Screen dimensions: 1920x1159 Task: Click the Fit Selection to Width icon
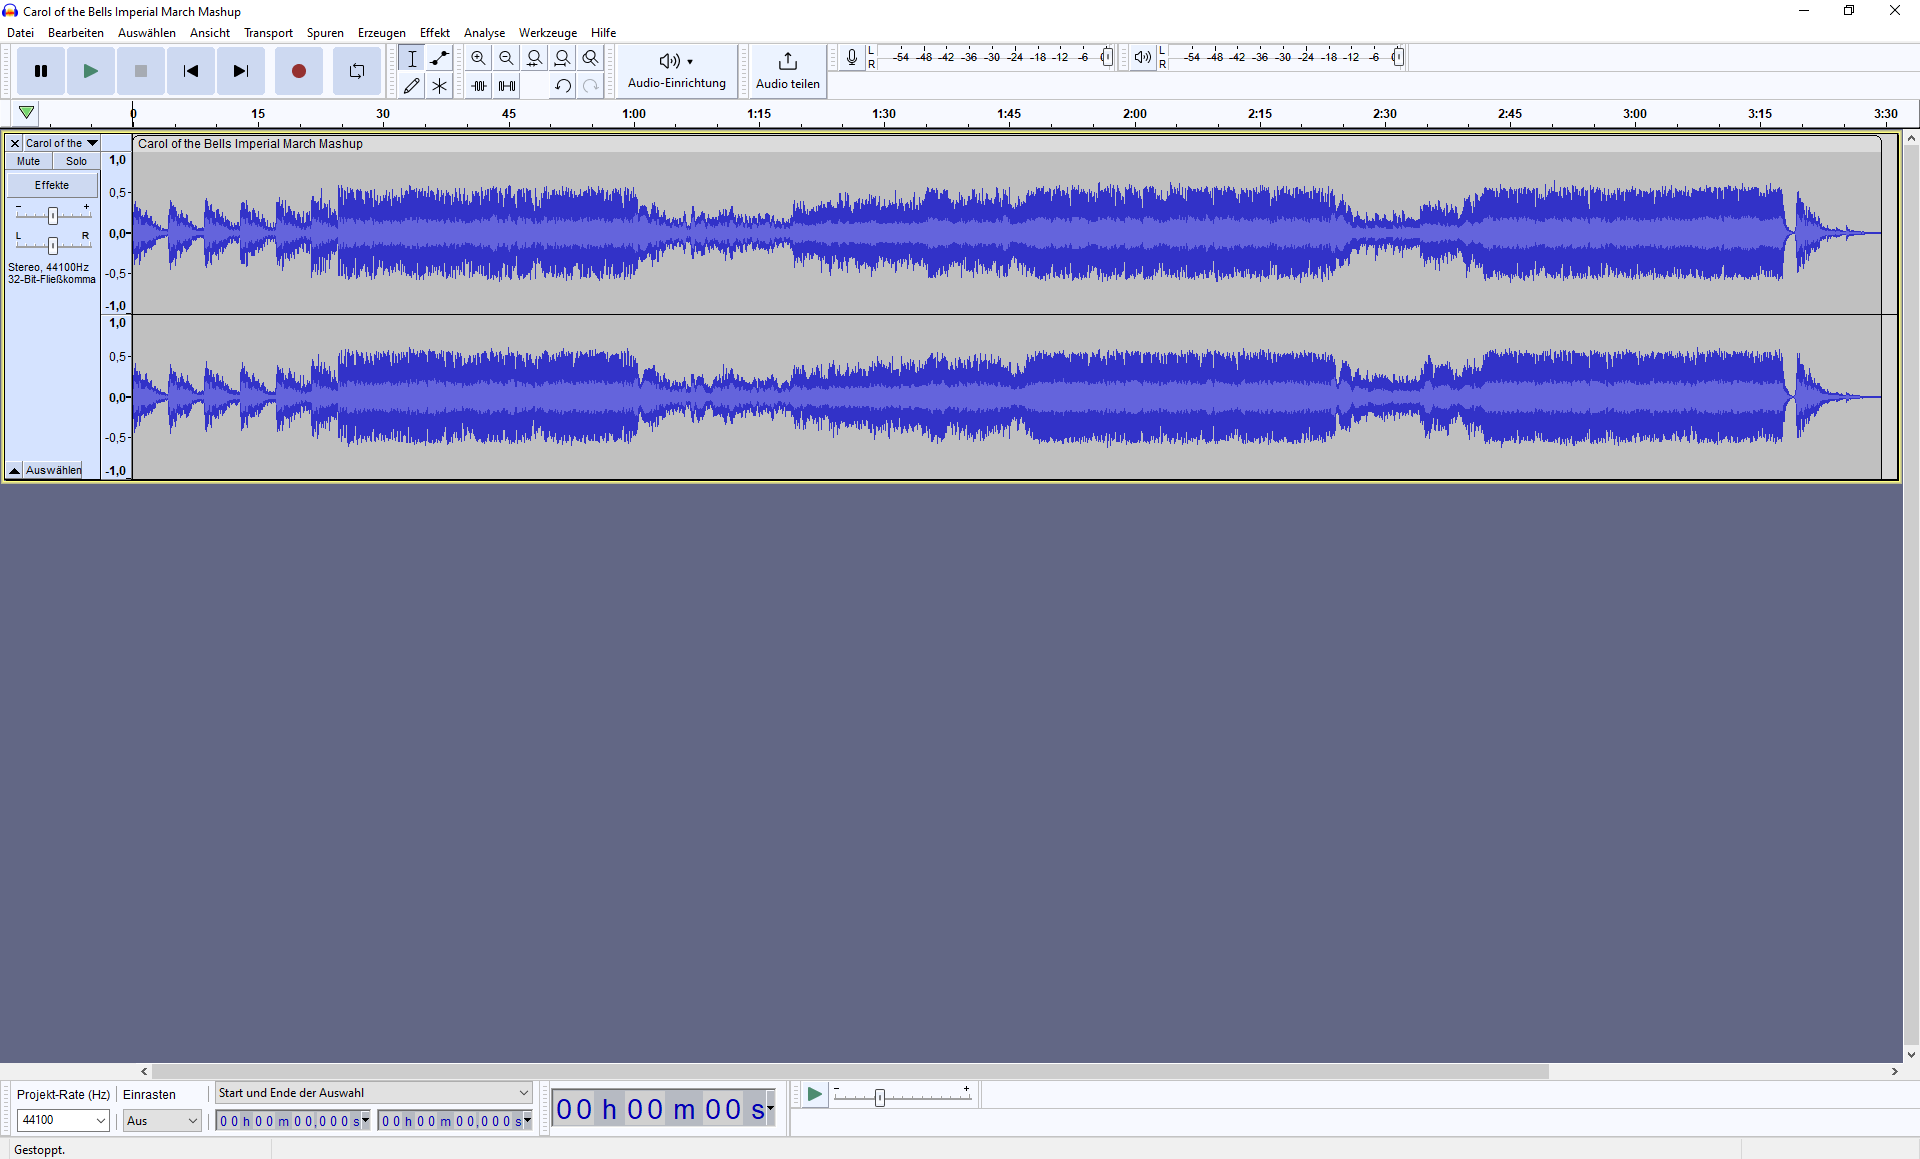coord(535,58)
